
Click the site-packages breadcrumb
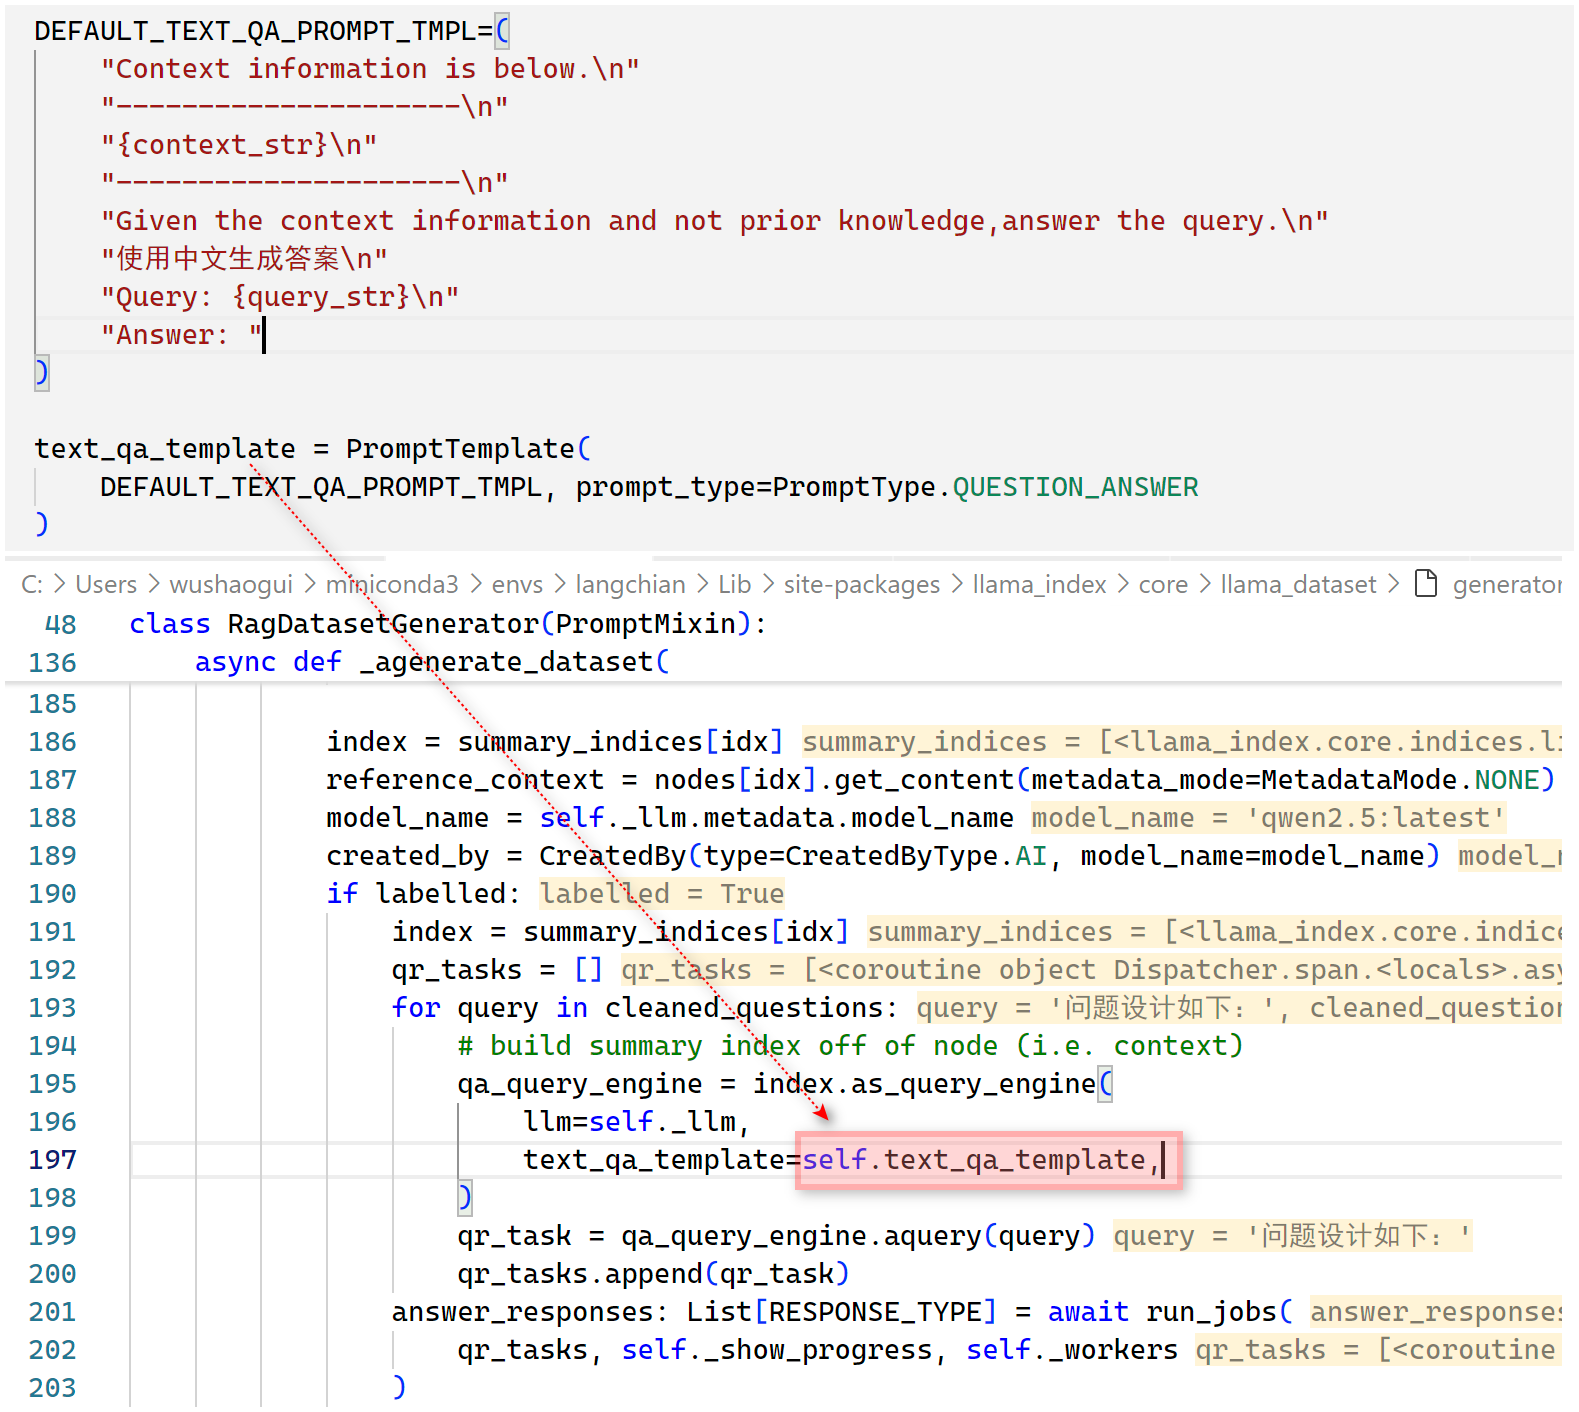tap(861, 584)
